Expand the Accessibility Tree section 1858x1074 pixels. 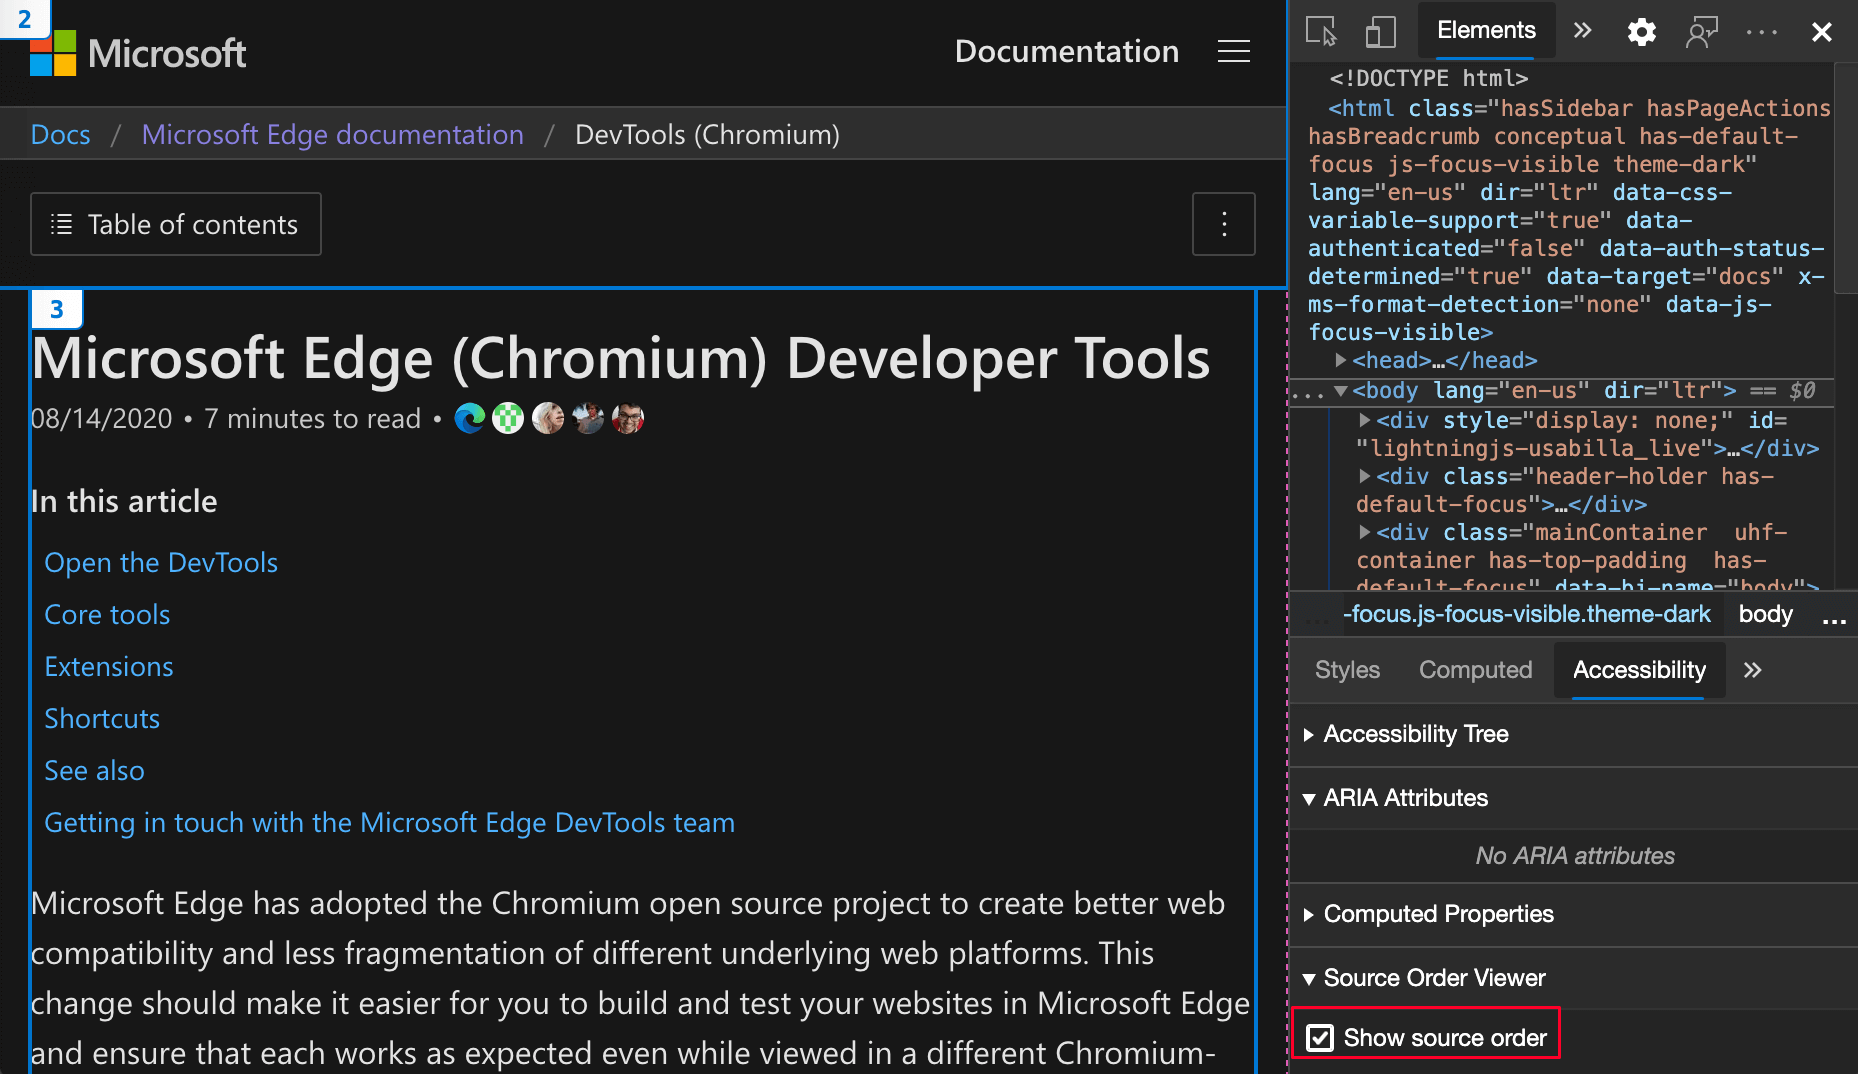coord(1308,735)
